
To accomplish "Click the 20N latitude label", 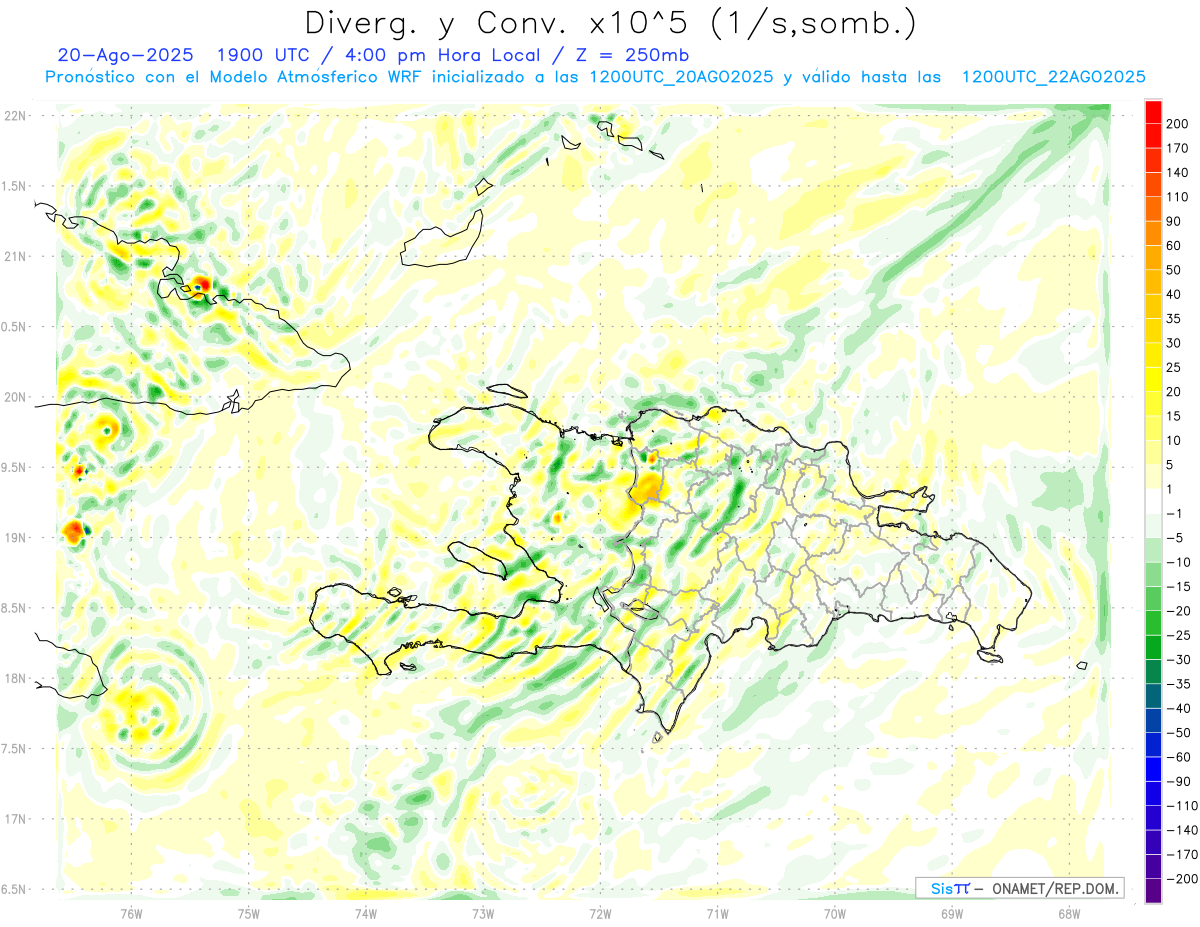I will (14, 397).
